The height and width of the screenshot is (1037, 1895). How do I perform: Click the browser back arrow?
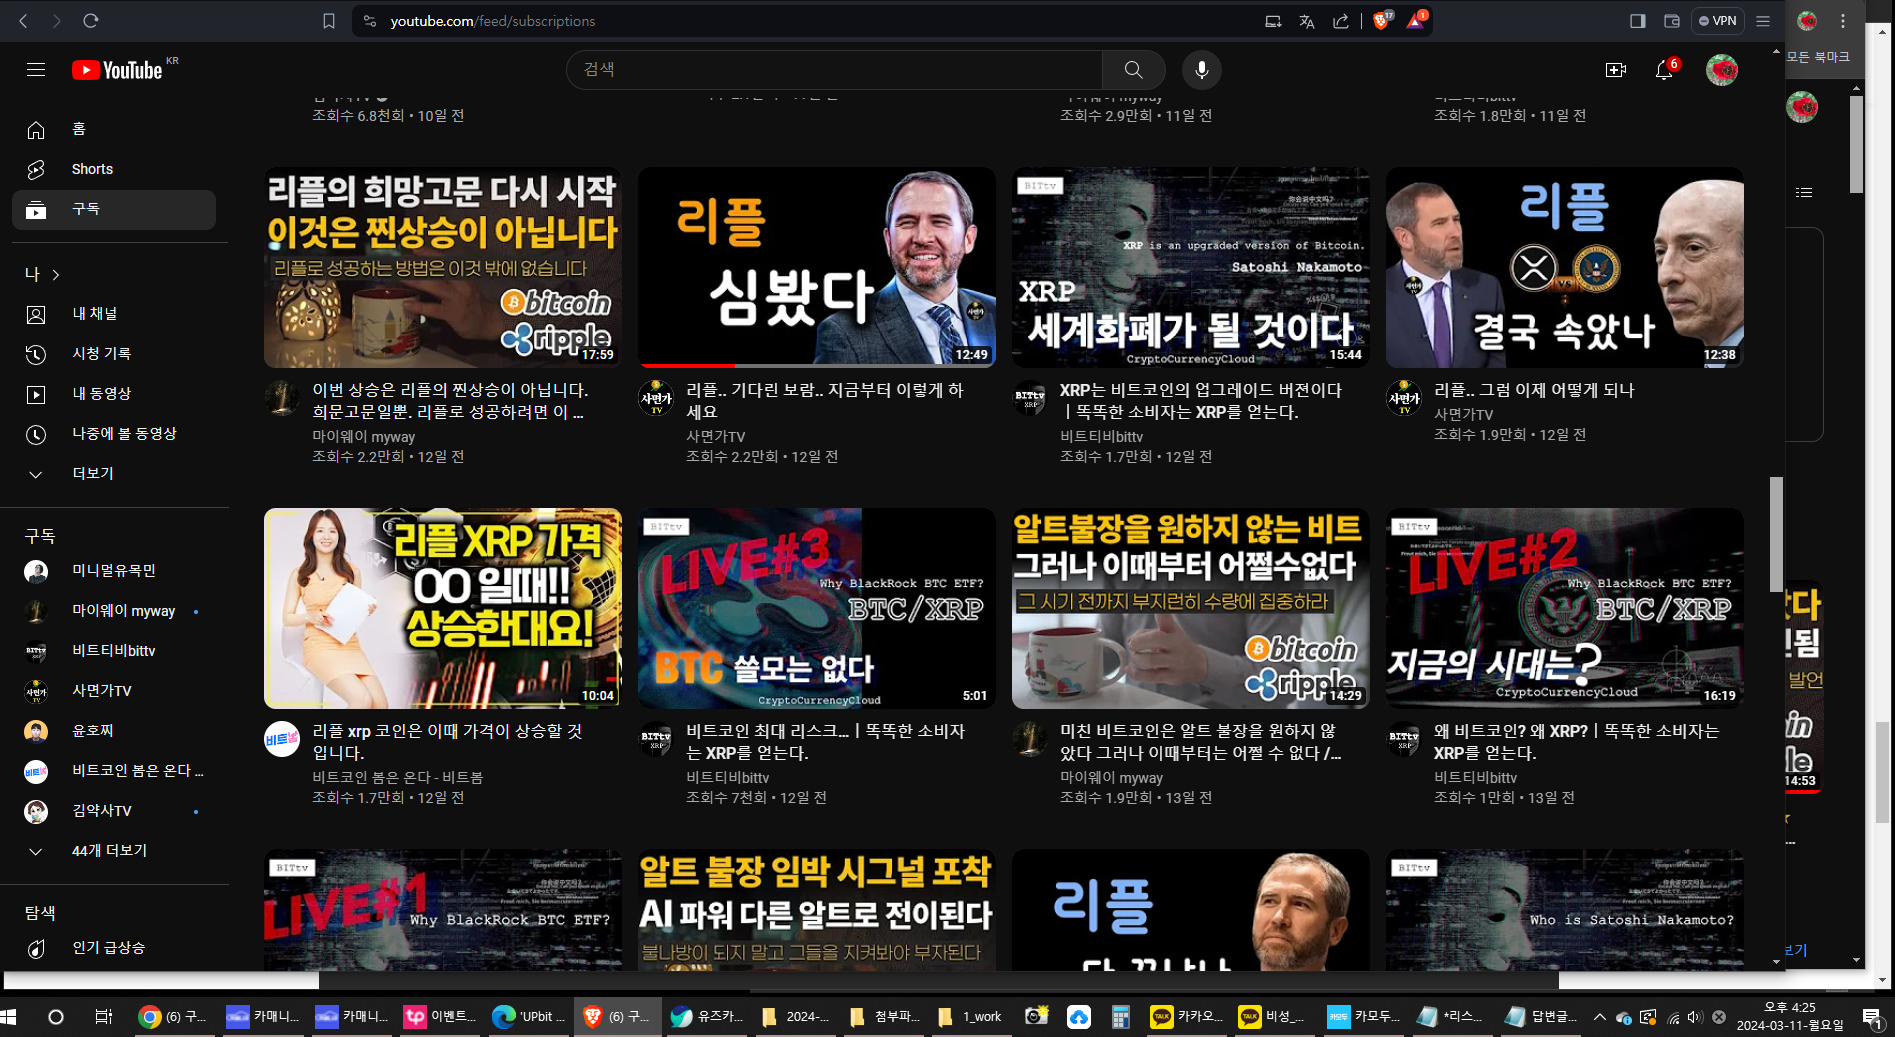[x=24, y=20]
